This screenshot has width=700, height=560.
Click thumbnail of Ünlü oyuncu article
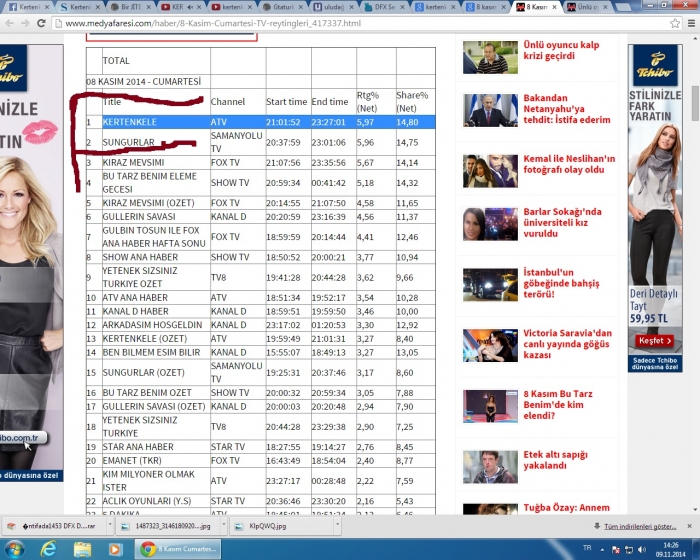pyautogui.click(x=490, y=57)
